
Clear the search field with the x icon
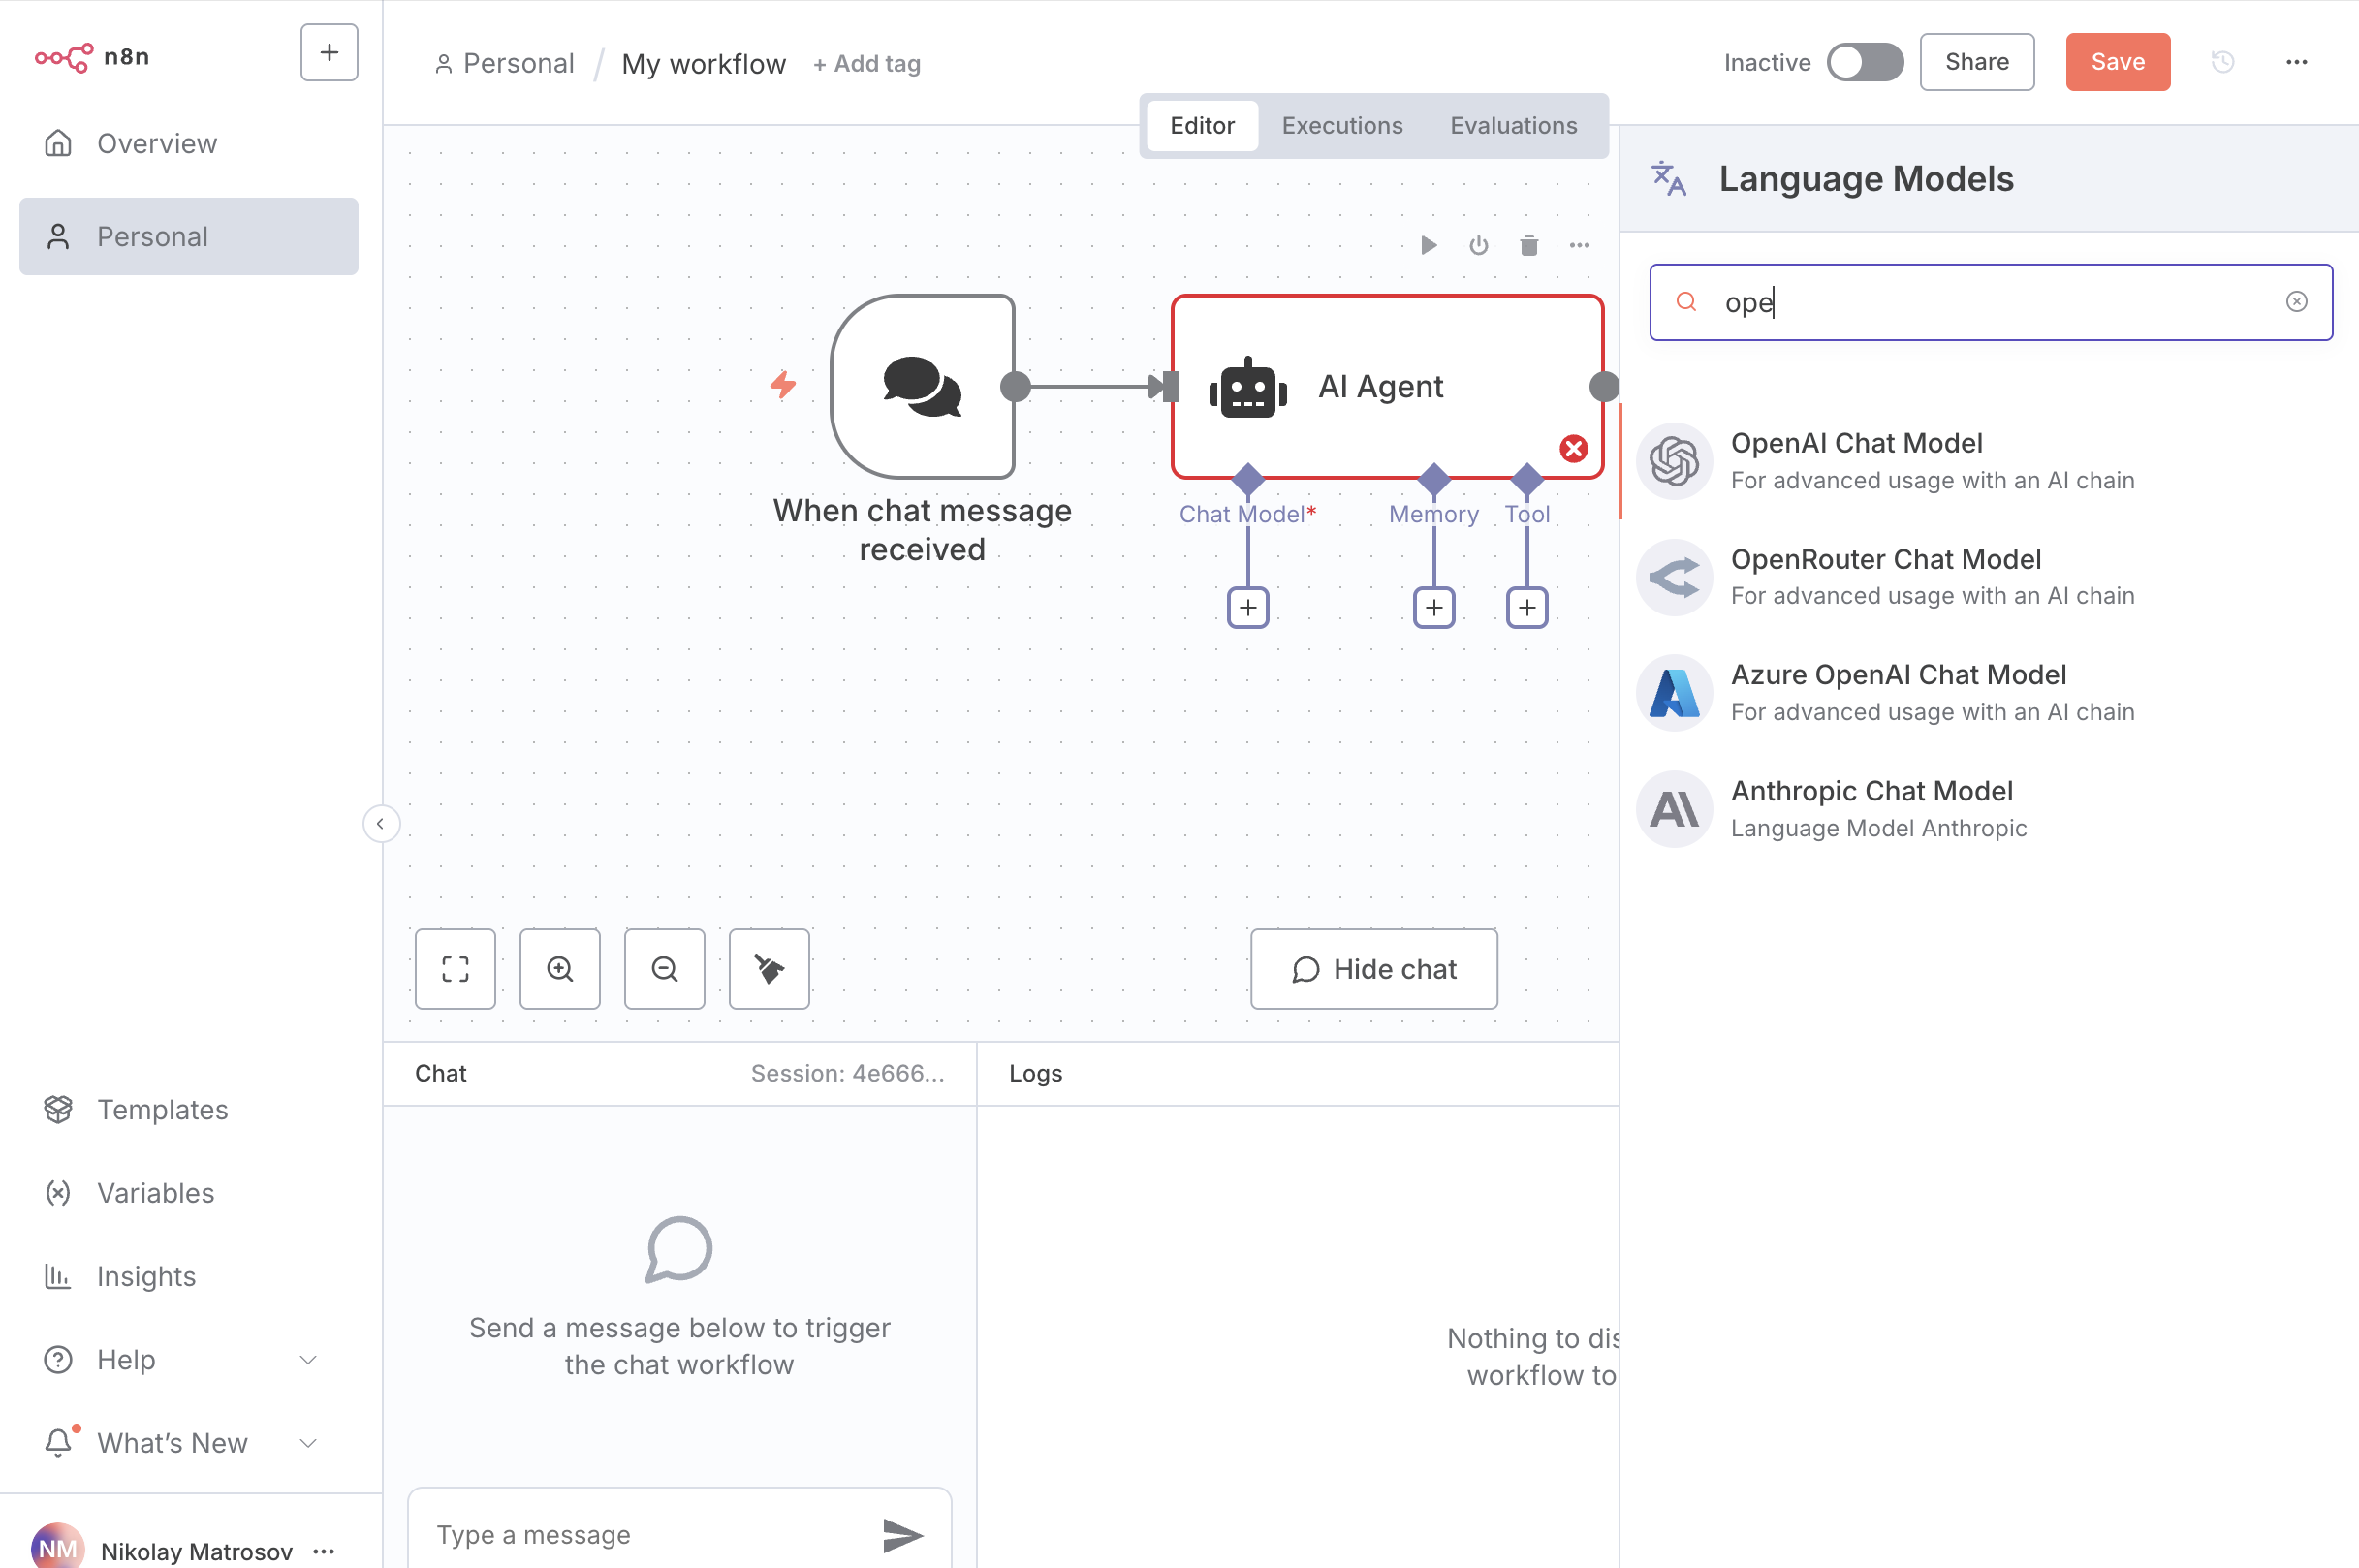pos(2296,302)
